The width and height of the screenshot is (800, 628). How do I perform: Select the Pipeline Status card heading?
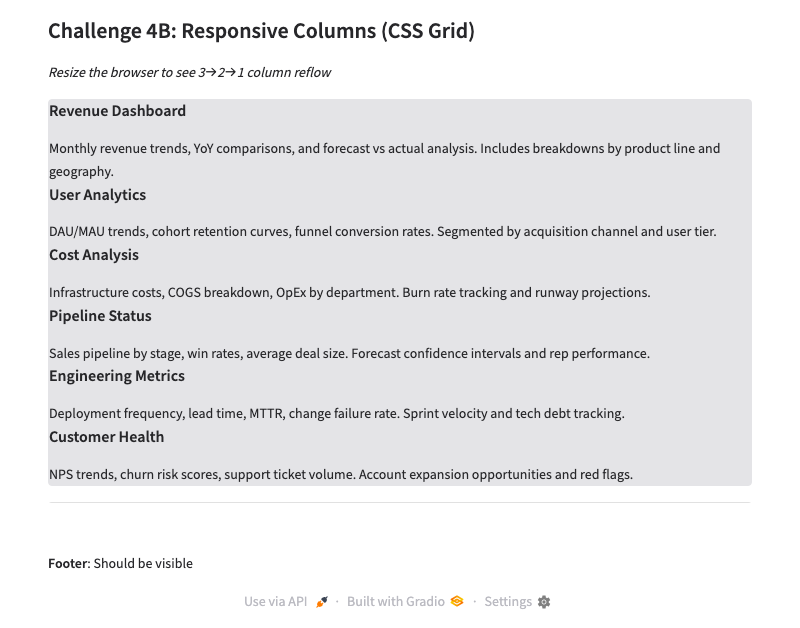(100, 316)
